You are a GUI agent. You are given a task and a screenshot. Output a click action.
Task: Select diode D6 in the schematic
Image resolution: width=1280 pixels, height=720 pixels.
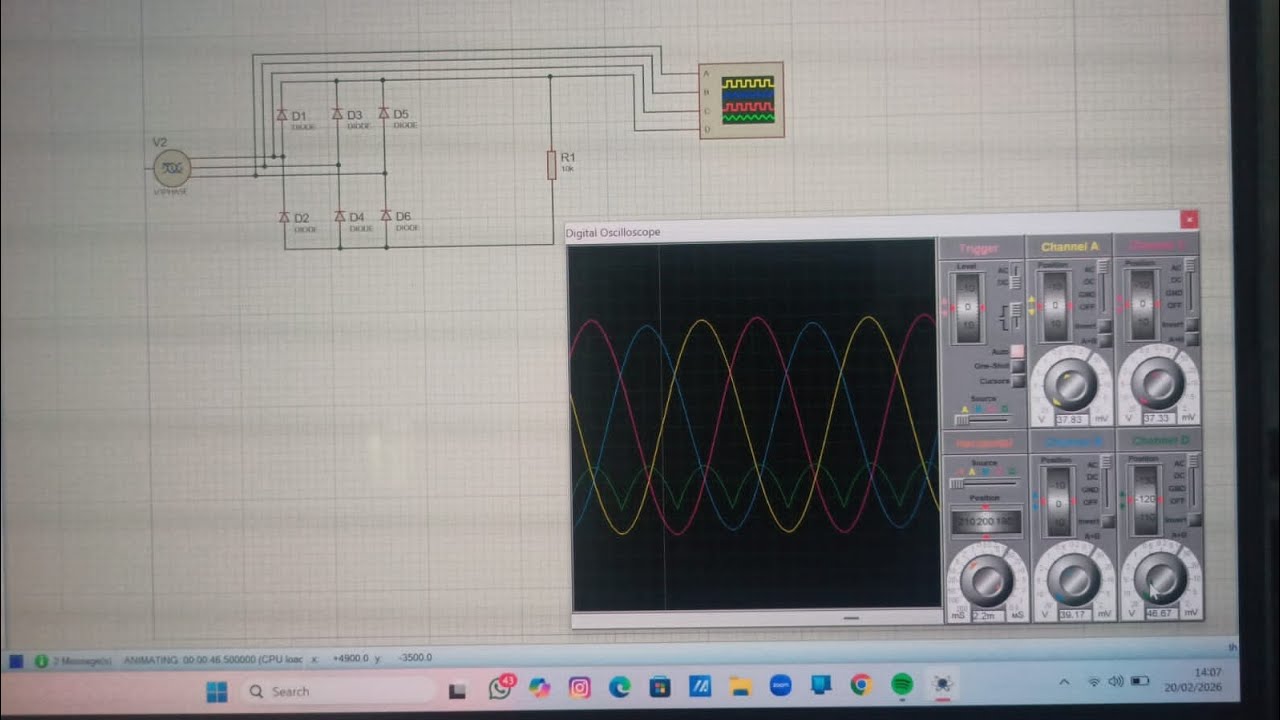(386, 216)
